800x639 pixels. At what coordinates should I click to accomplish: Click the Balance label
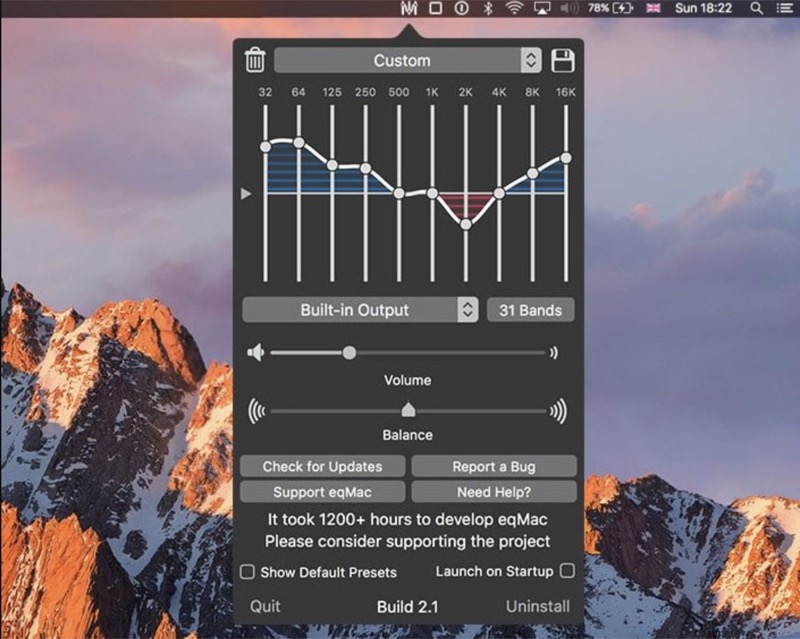pos(408,435)
